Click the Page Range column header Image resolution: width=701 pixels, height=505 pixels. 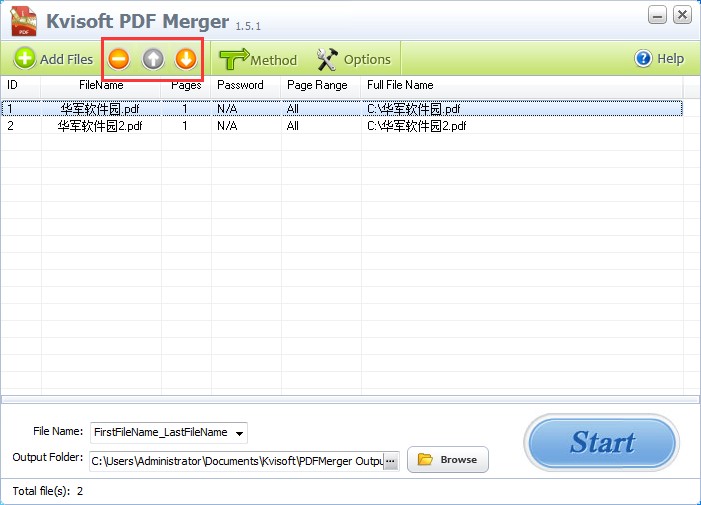[321, 85]
